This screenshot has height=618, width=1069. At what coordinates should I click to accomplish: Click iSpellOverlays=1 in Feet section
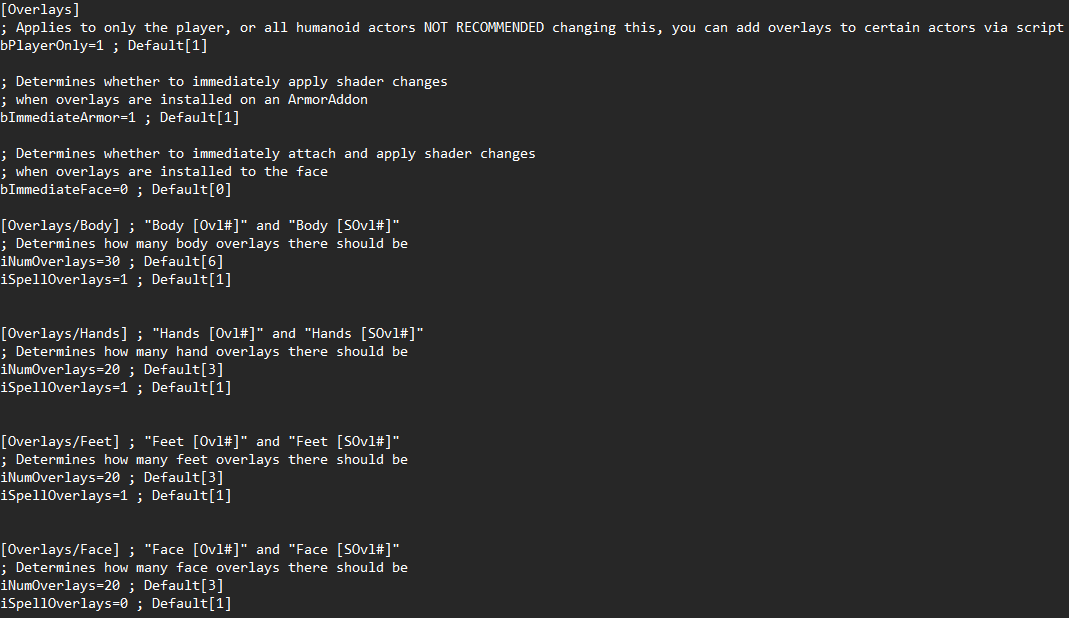[x=64, y=496]
